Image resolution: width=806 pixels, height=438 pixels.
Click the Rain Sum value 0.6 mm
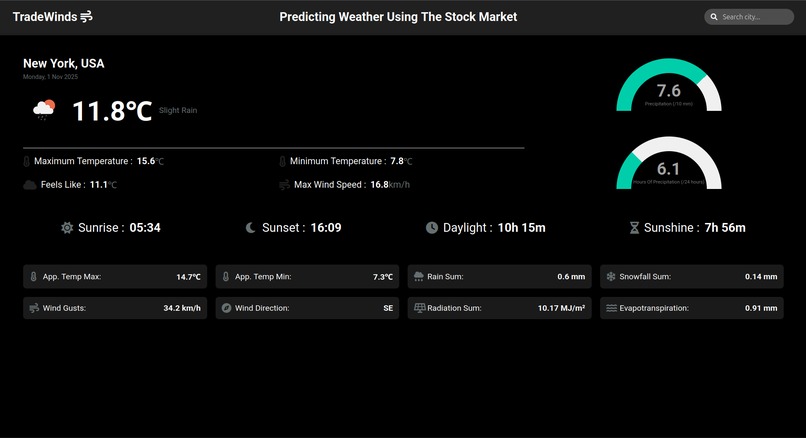(571, 277)
